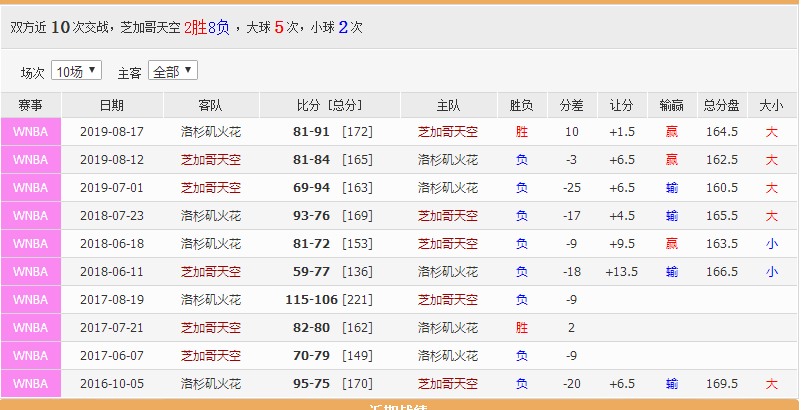Select the score 81-84
The image size is (809, 410).
[x=311, y=159]
